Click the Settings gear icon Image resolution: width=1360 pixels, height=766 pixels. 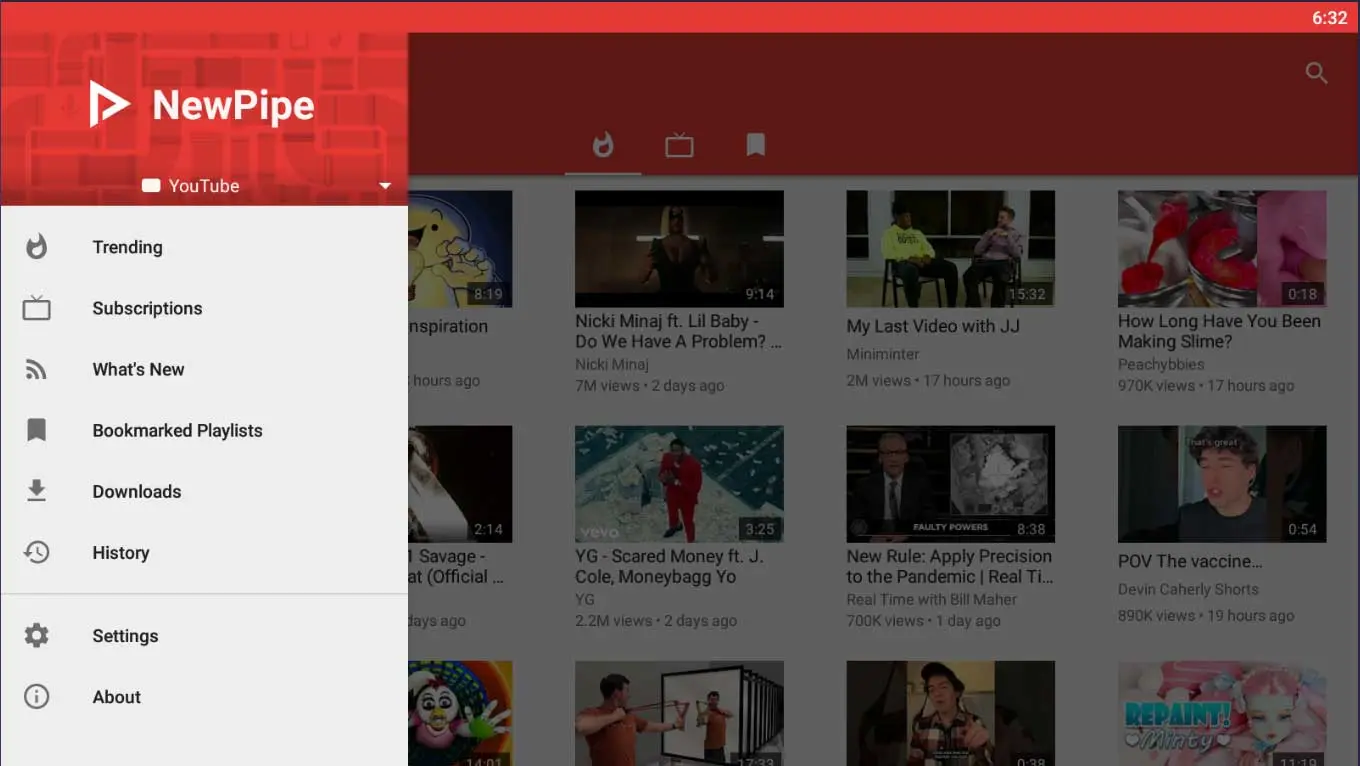coord(37,636)
